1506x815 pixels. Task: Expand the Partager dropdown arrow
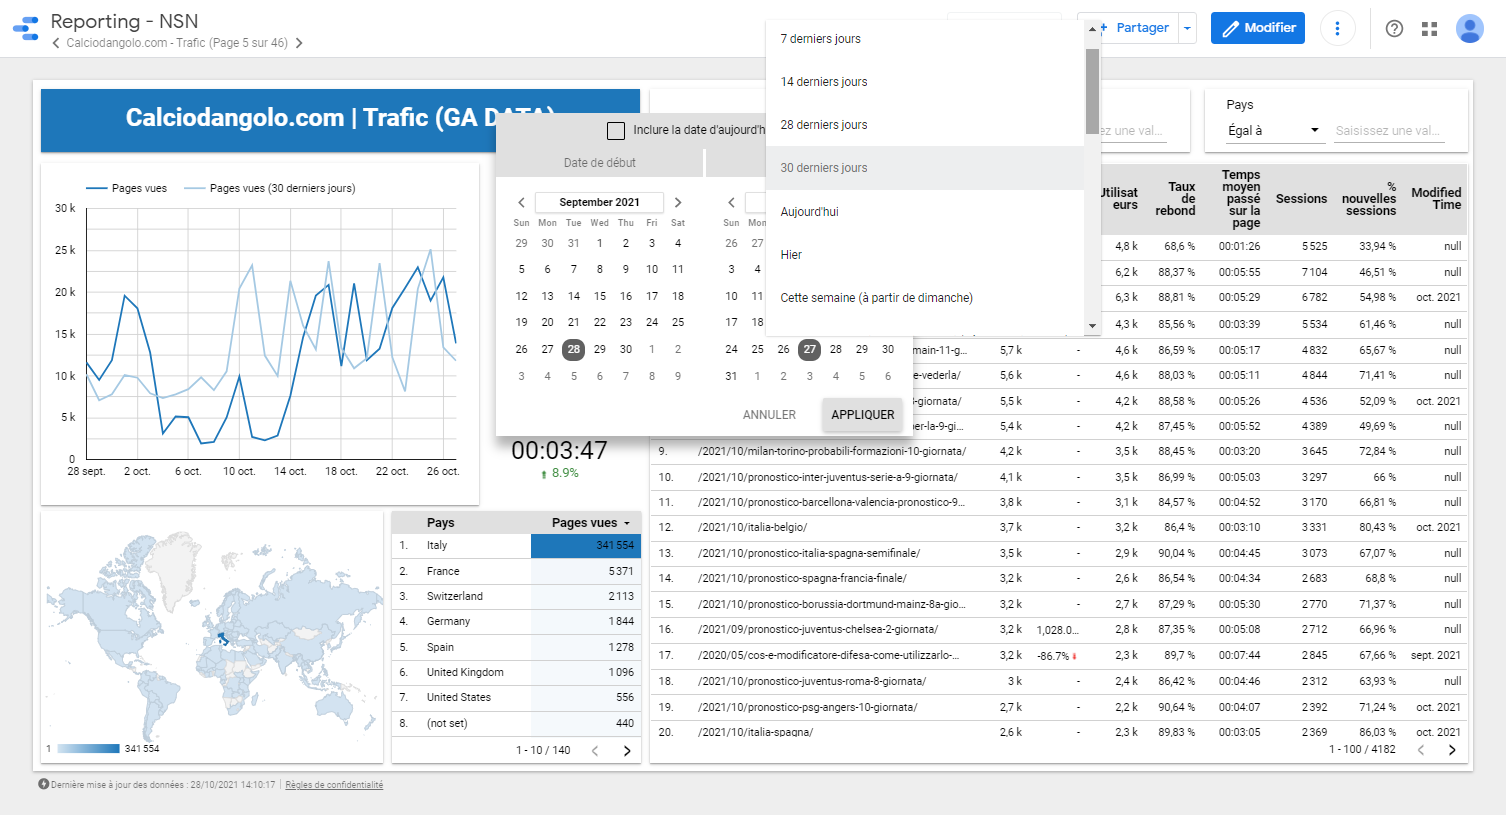point(1187,28)
